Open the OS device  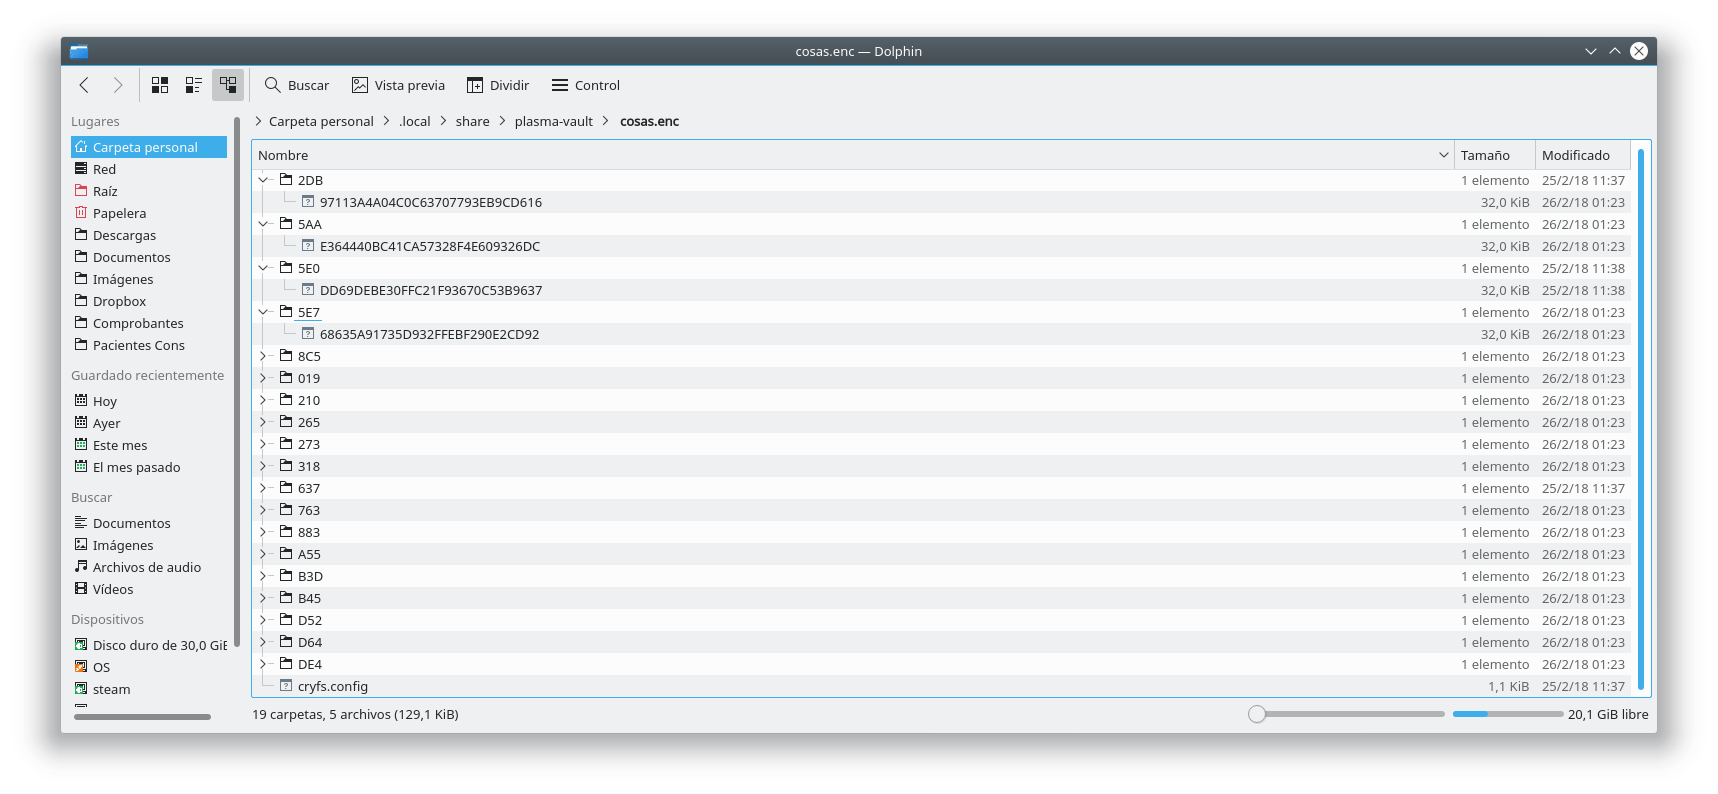149,667
